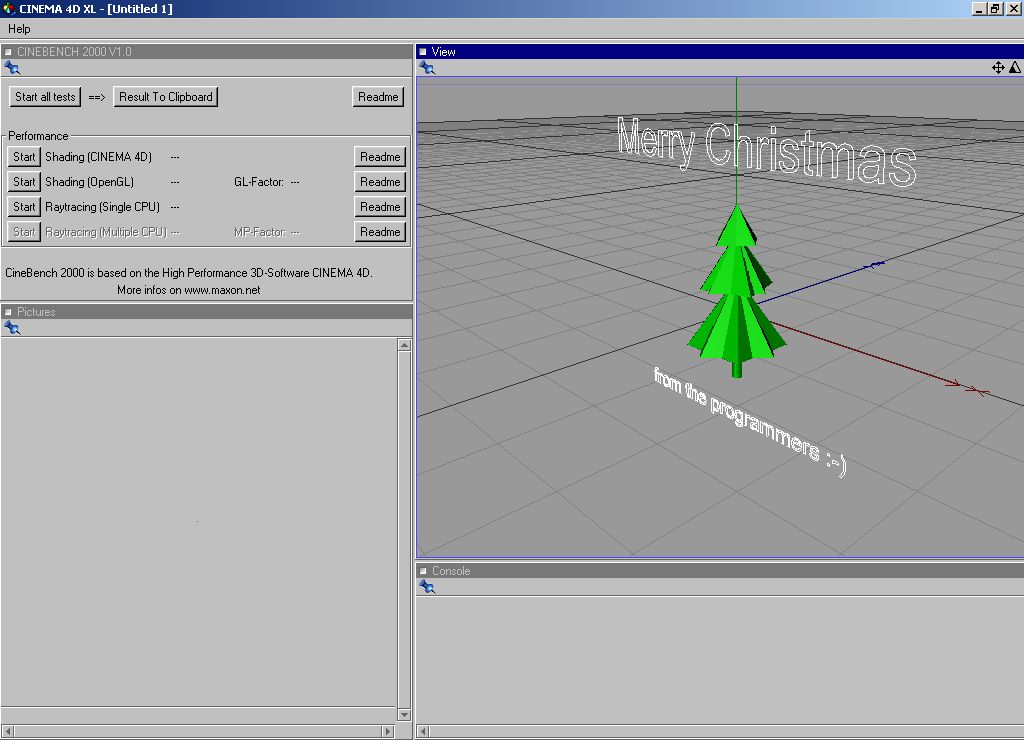Click the CINEBENCH 2000 V1.0 title bar

point(206,52)
